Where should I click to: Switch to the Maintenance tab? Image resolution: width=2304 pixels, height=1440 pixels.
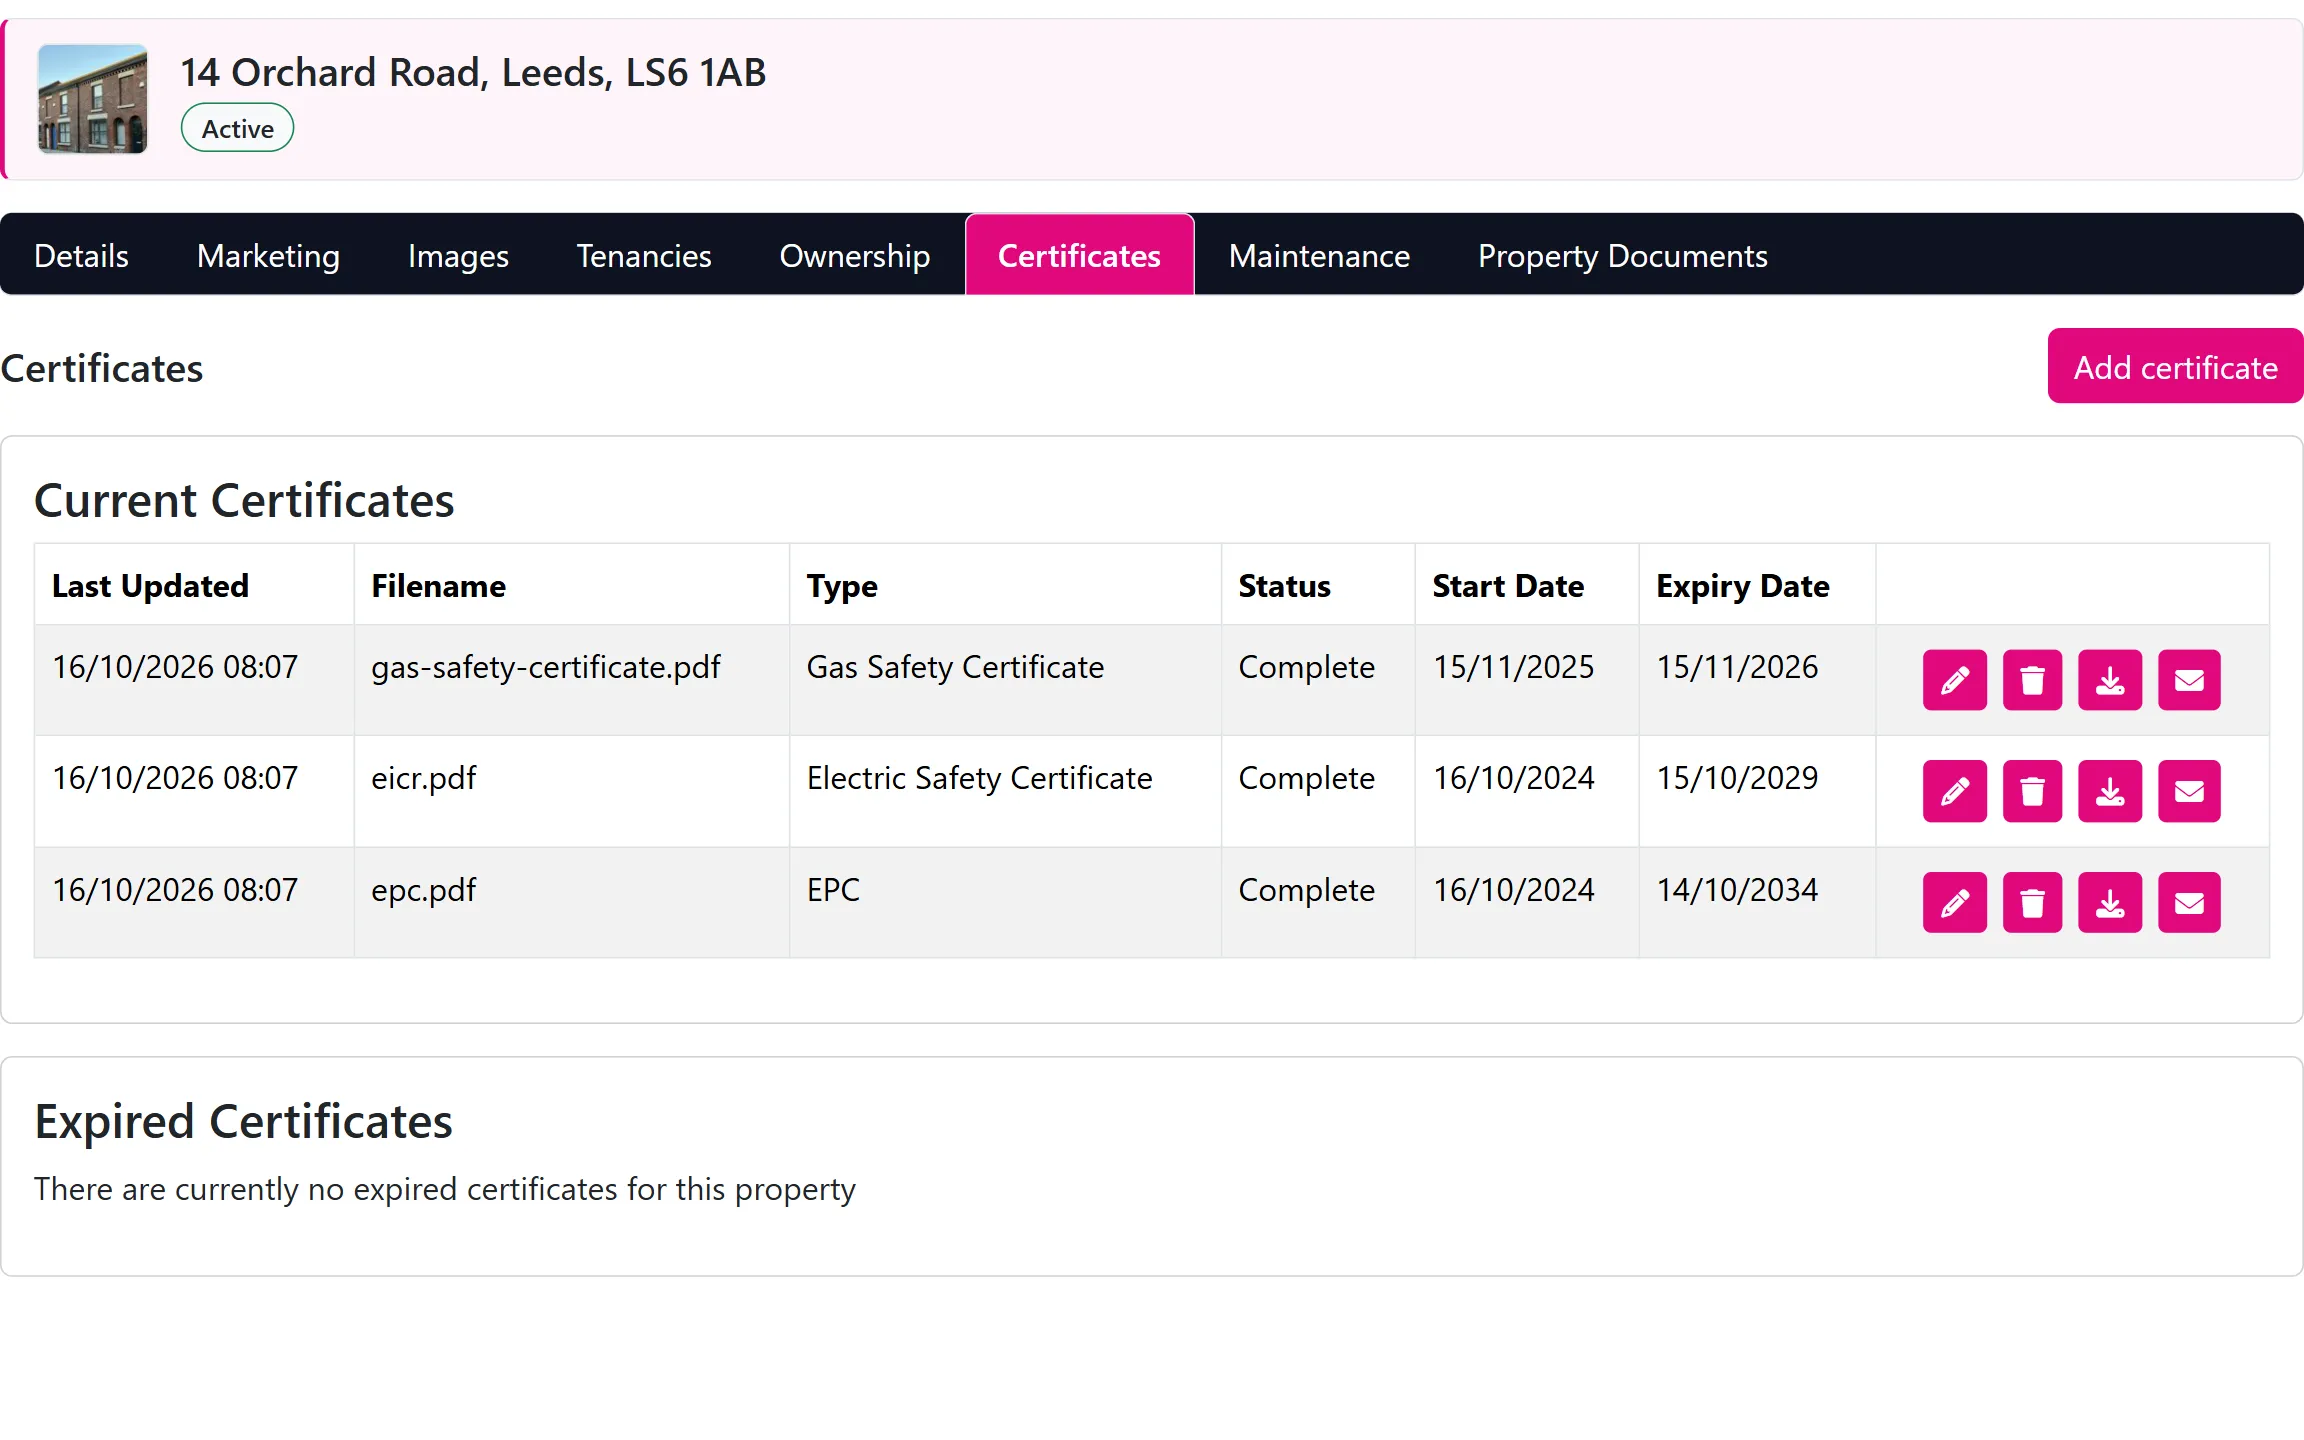[x=1319, y=256]
